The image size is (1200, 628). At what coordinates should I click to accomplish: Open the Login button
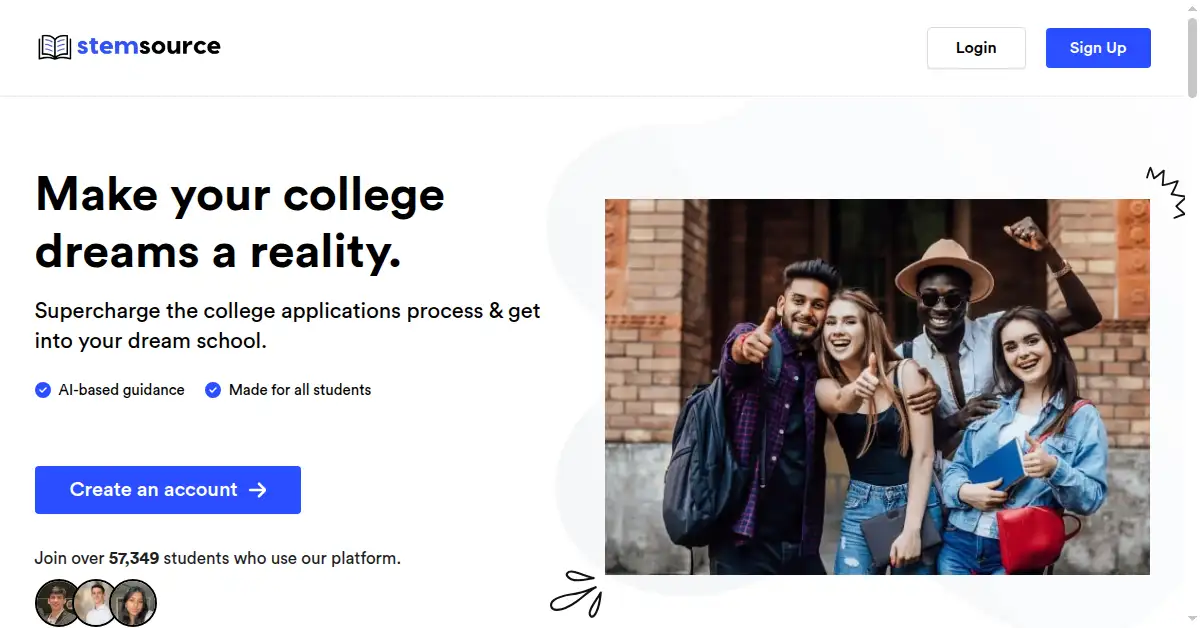(x=976, y=48)
